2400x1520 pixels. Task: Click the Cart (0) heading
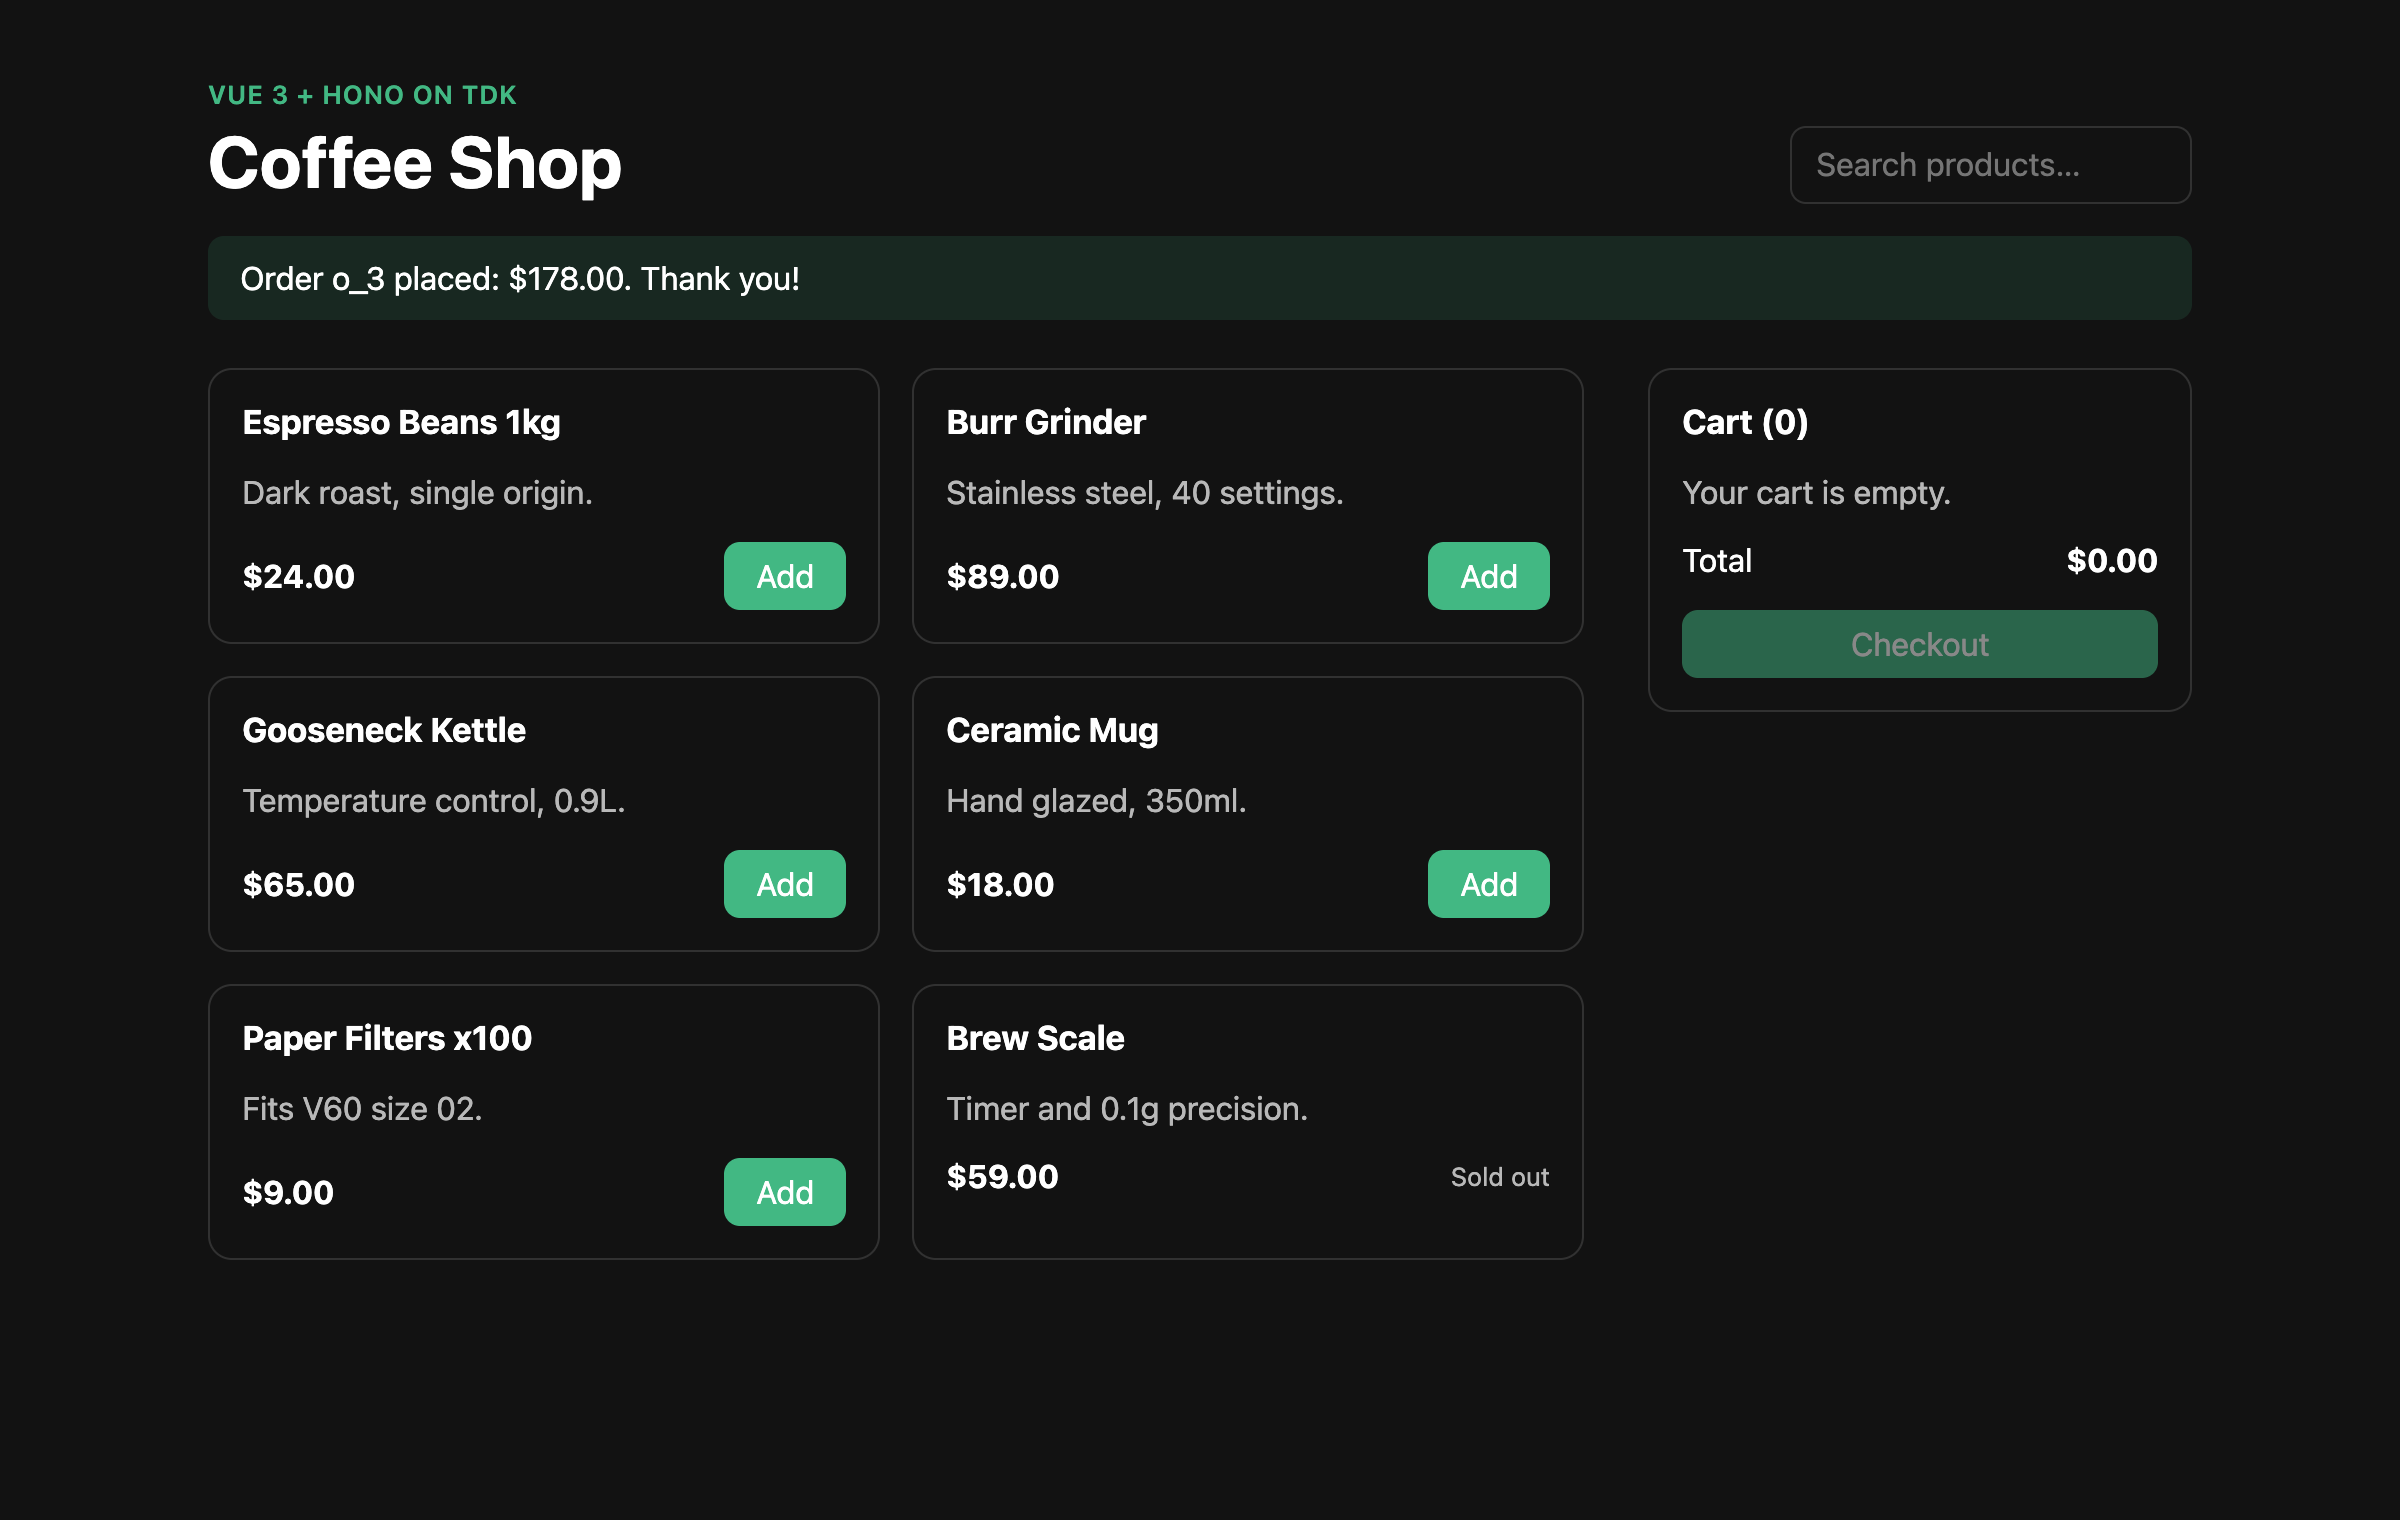point(1745,423)
